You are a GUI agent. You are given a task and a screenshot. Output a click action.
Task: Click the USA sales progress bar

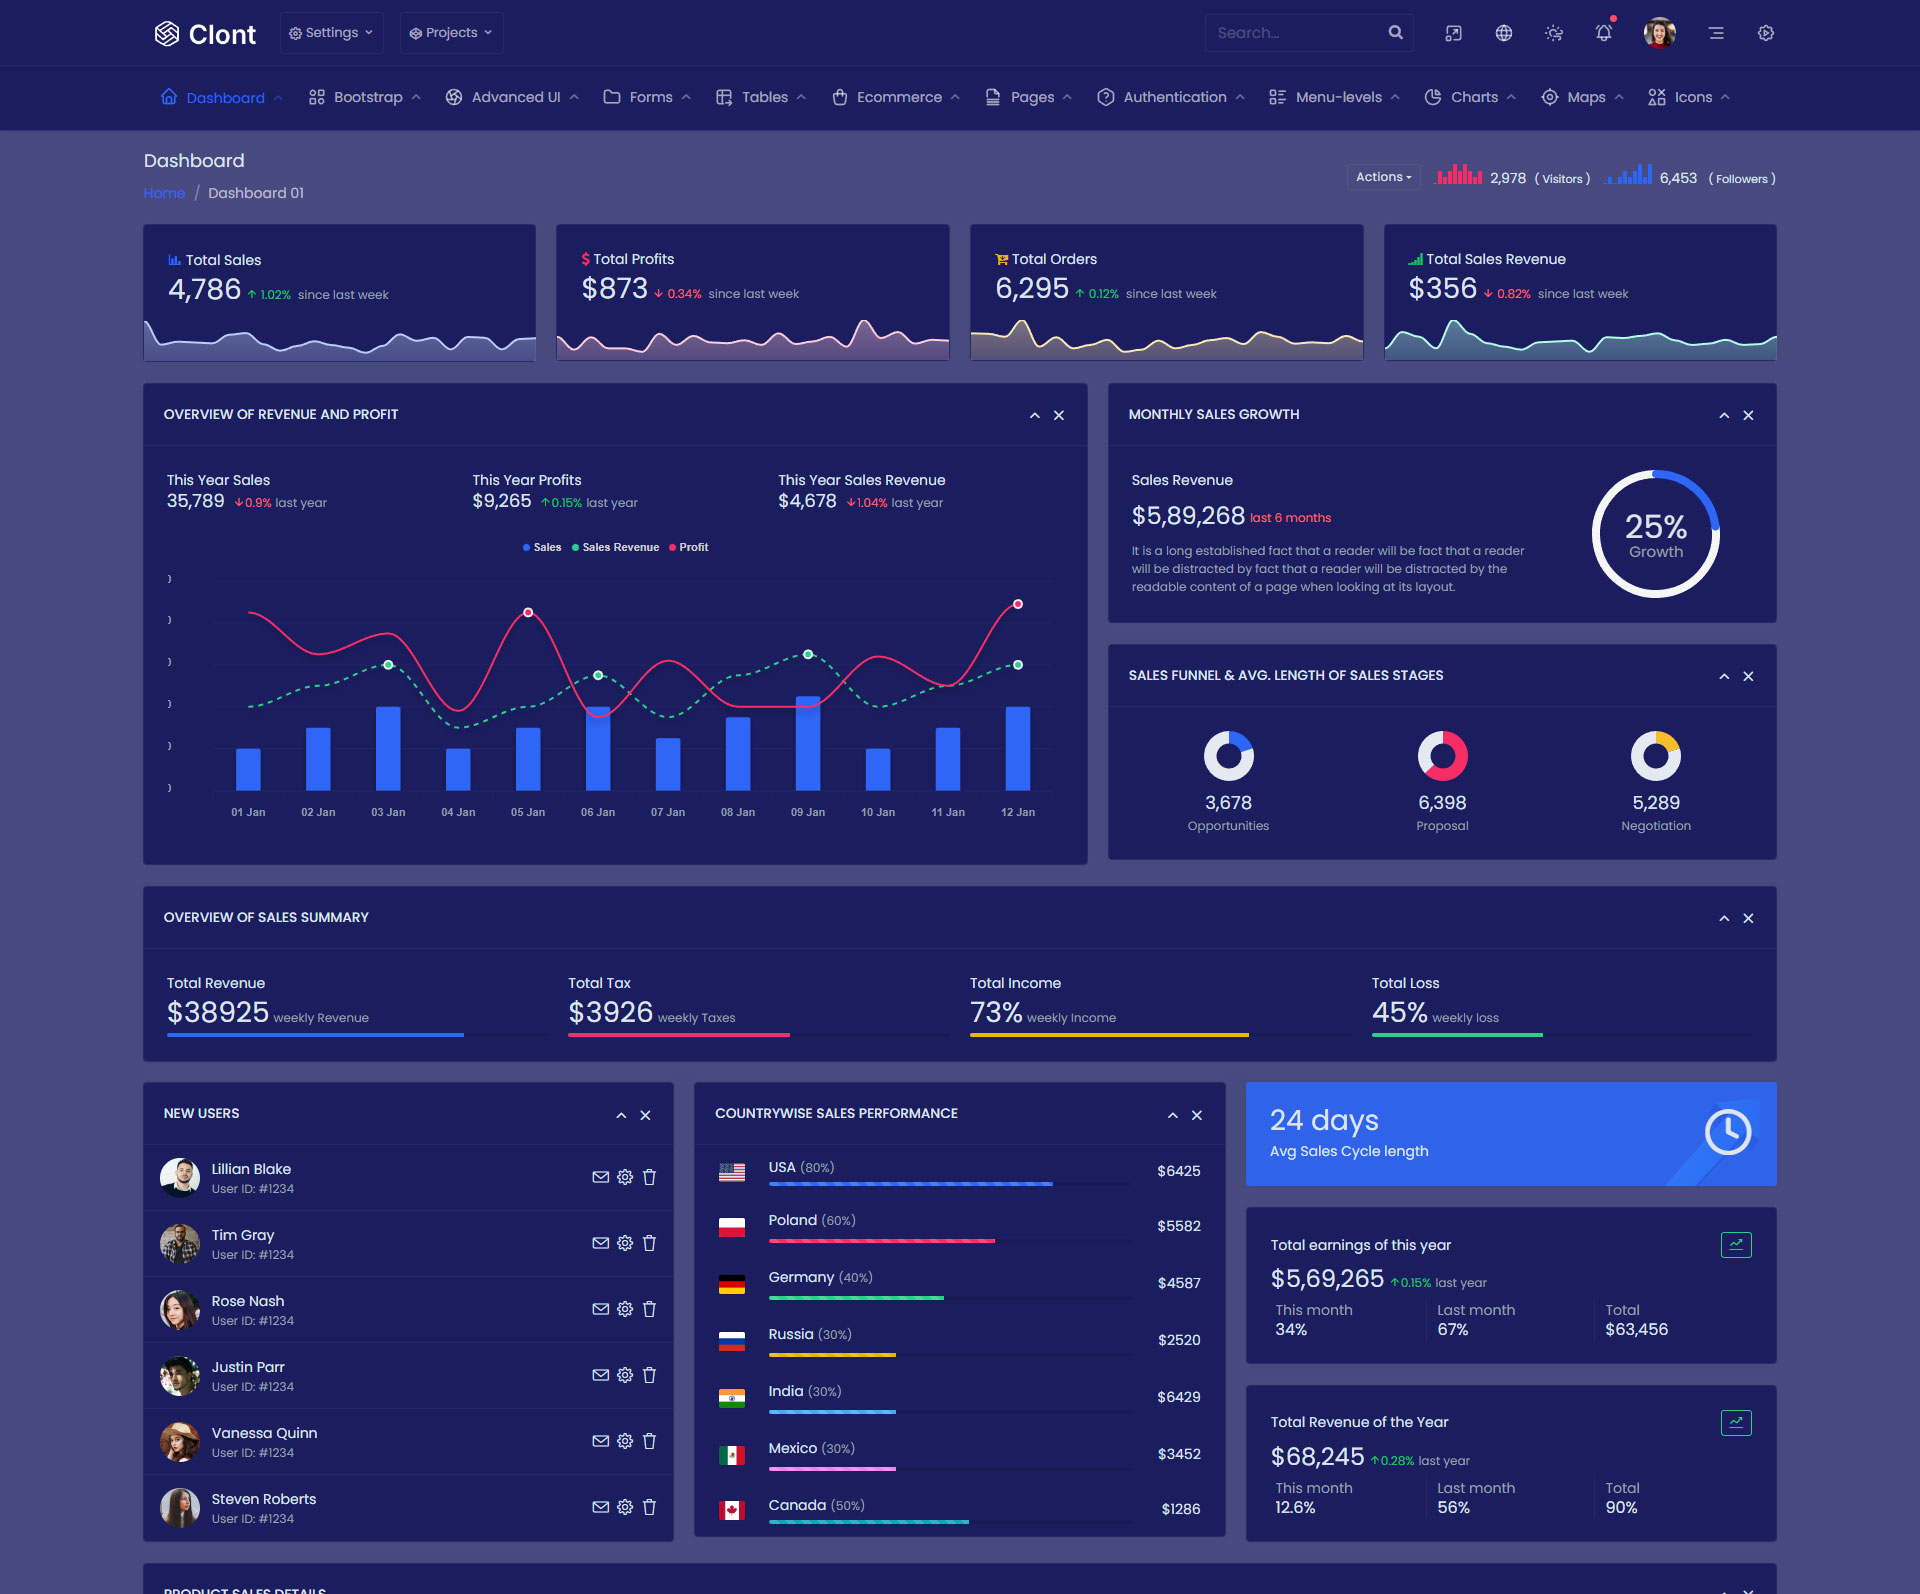[x=909, y=1184]
